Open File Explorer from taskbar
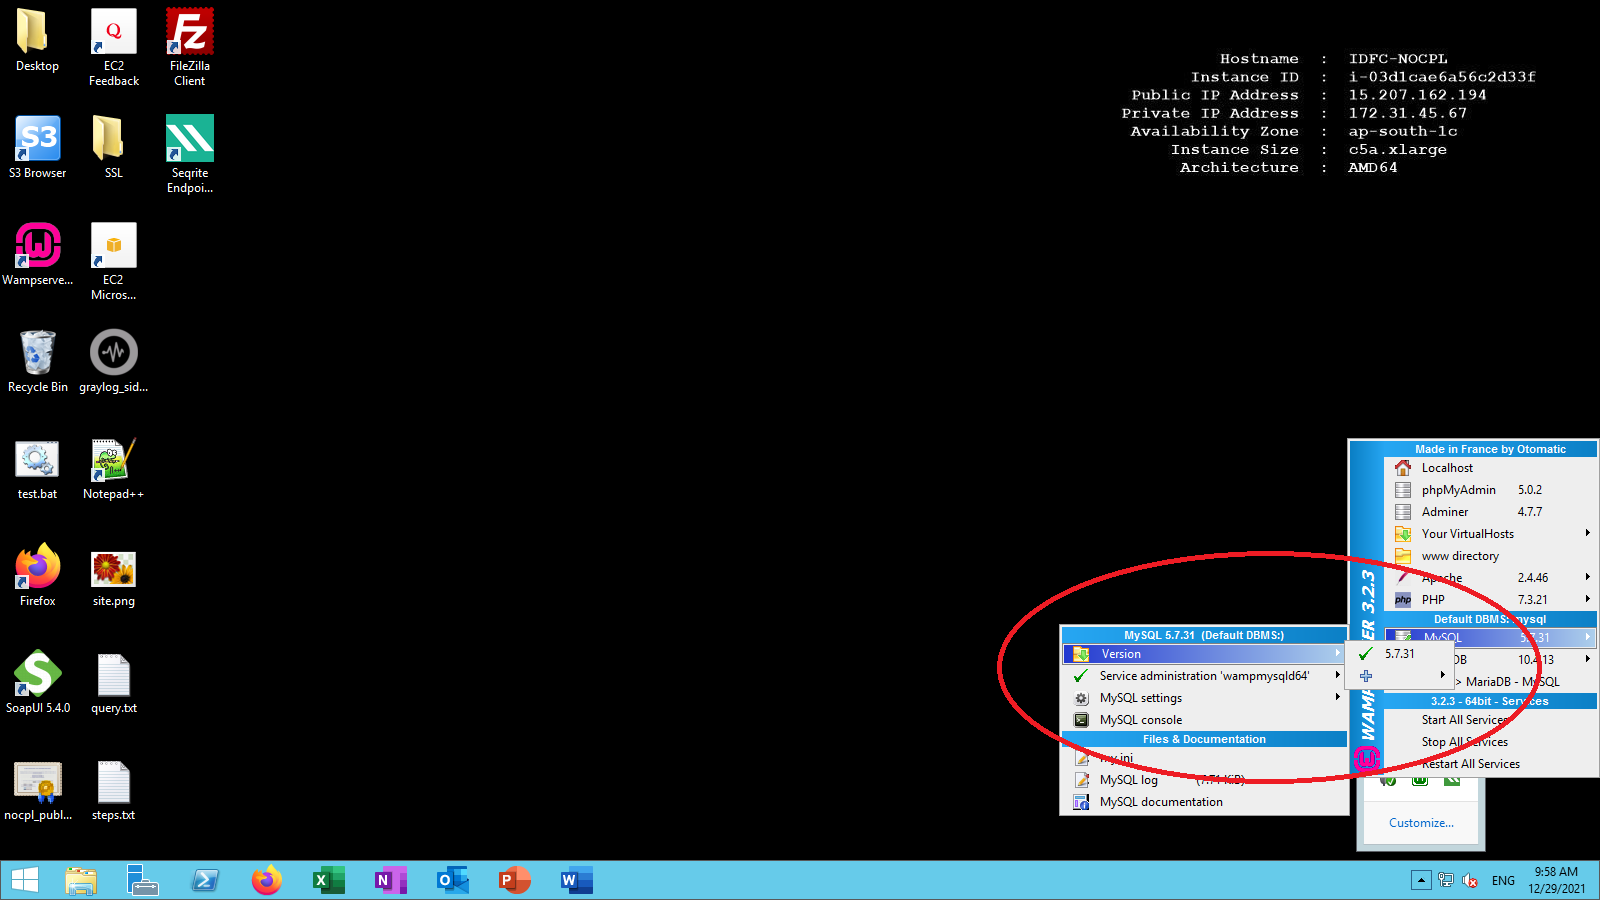Screen dimensions: 1600x900 click(x=81, y=880)
